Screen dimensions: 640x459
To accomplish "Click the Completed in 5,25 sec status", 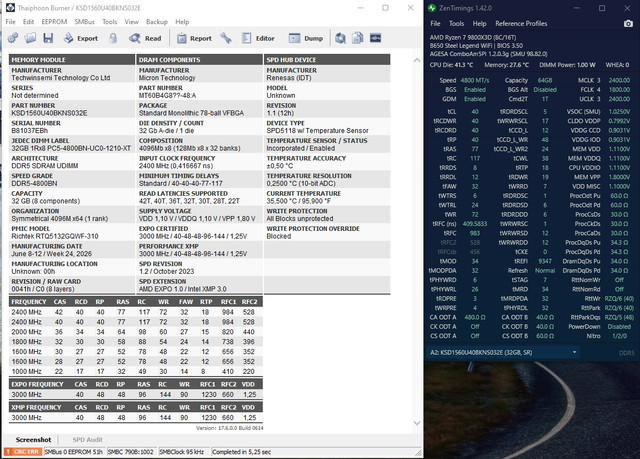I will (x=242, y=452).
